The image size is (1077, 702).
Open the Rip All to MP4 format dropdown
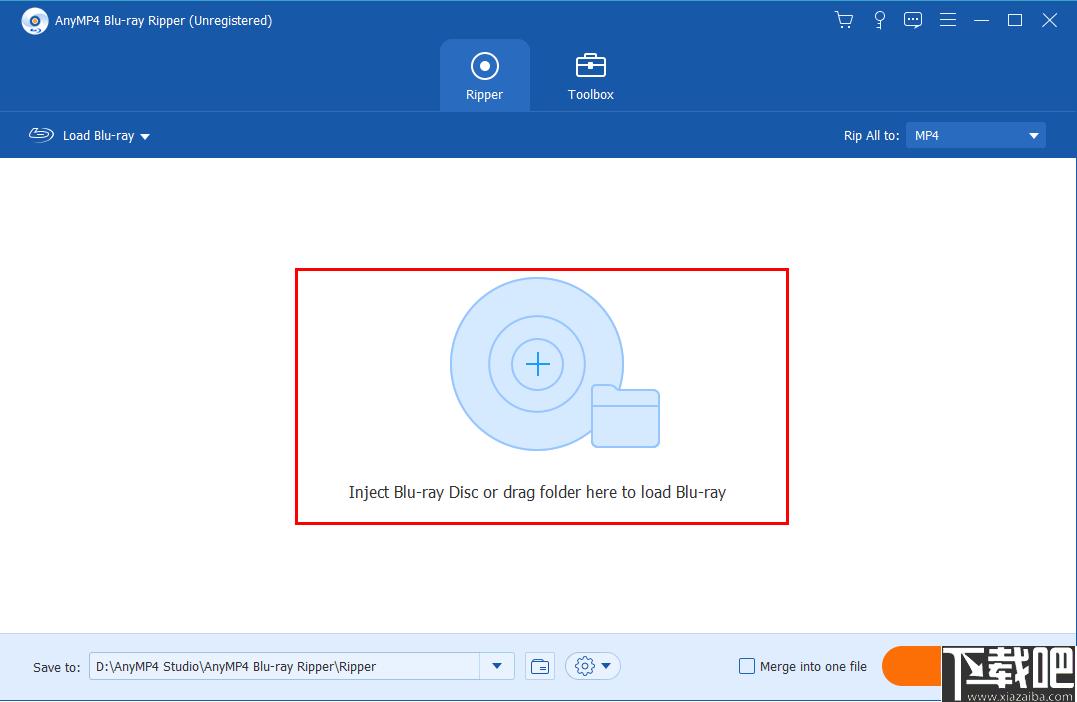point(975,135)
